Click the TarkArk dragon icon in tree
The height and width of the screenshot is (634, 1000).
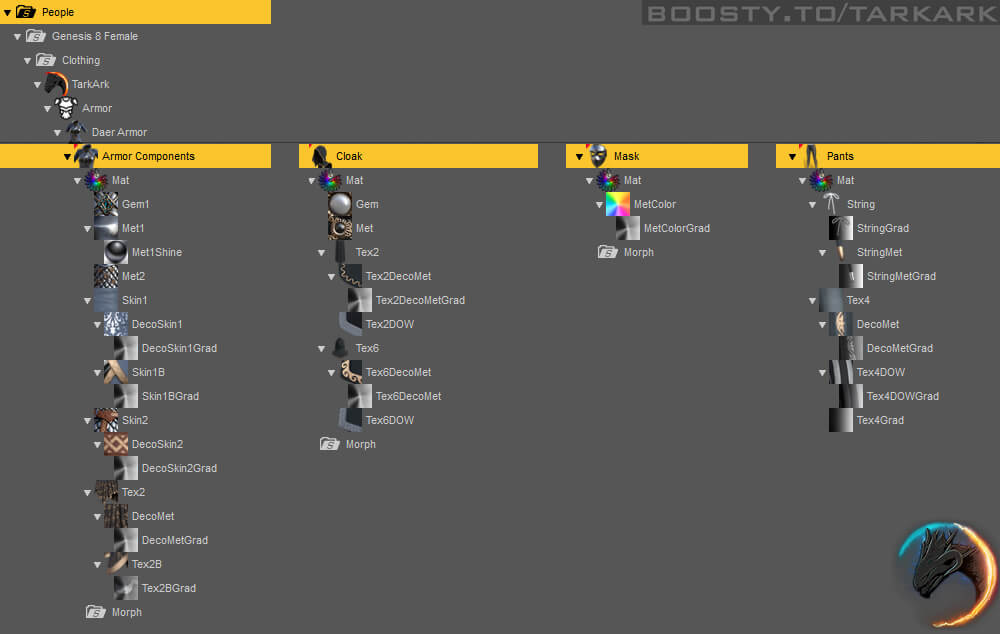(x=56, y=84)
